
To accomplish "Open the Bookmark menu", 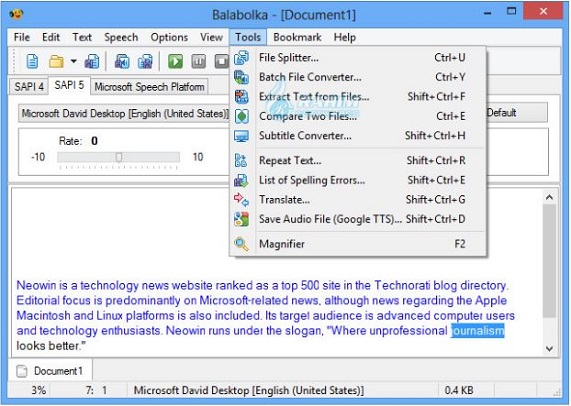I will click(297, 37).
